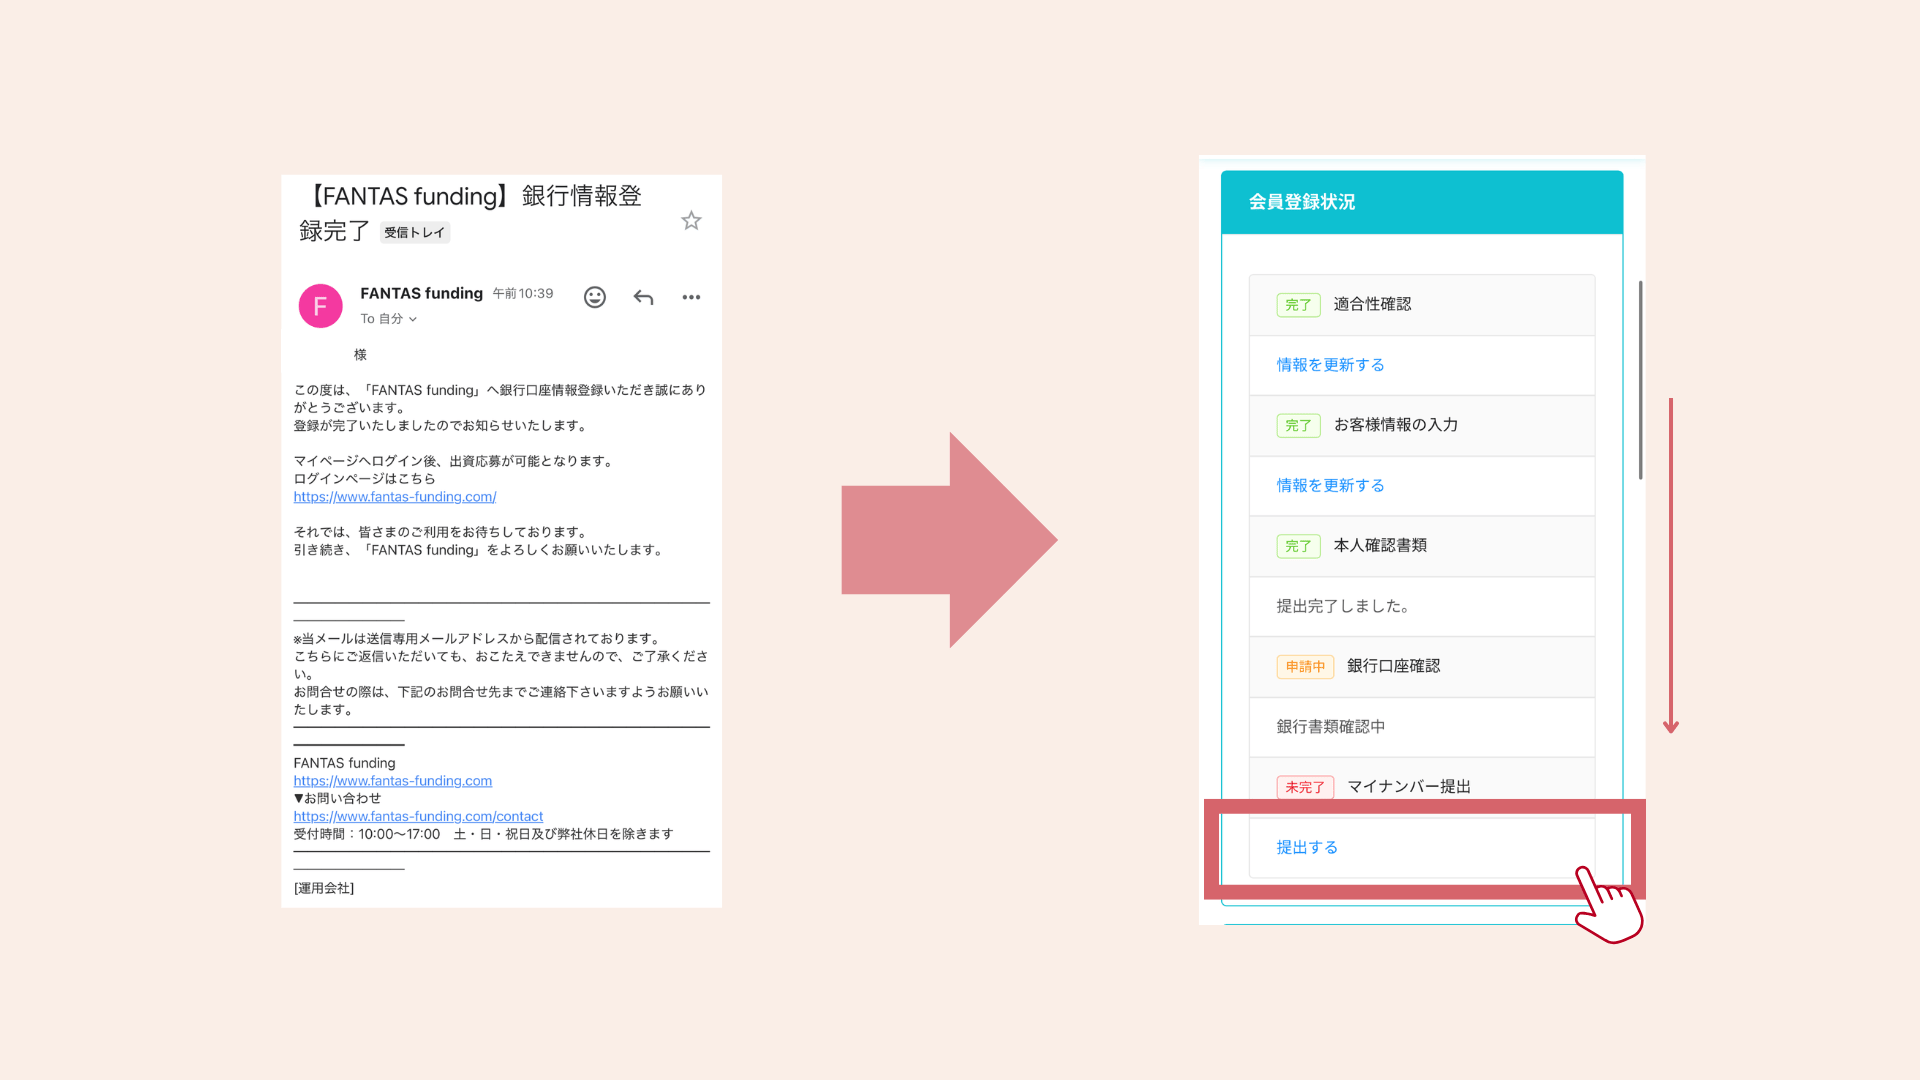
Task: Click 情報を更新する under 適合性確認
Action: [x=1330, y=365]
